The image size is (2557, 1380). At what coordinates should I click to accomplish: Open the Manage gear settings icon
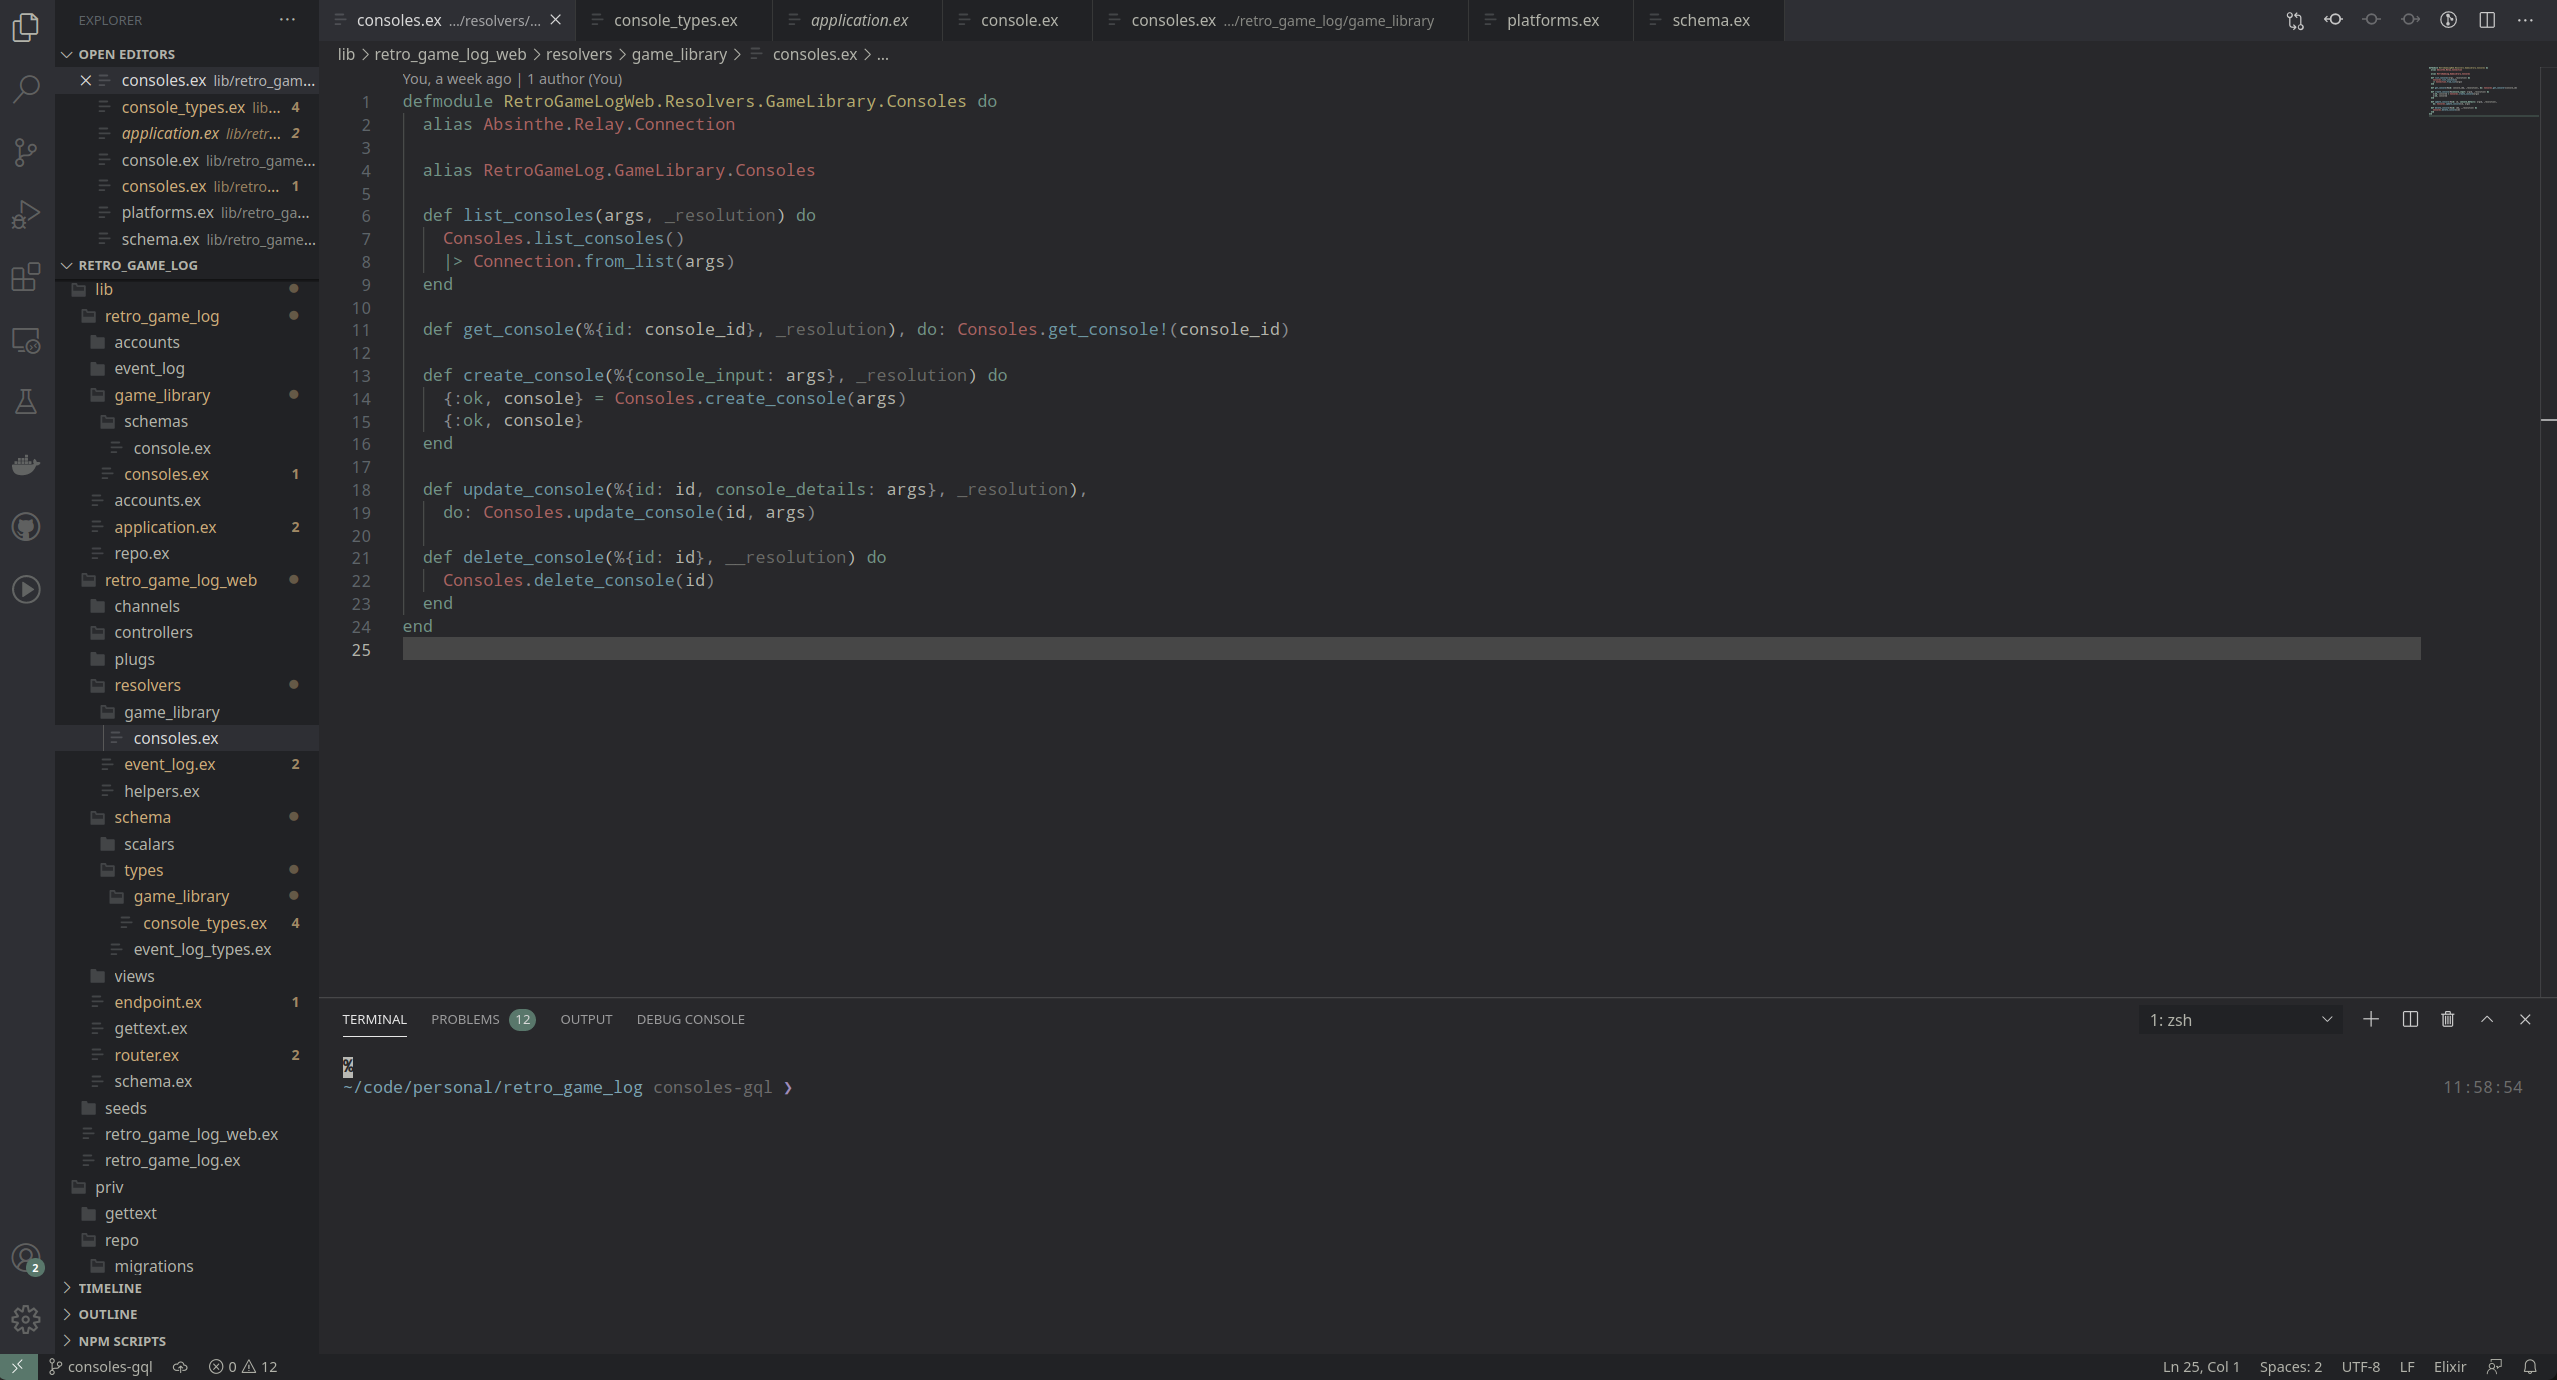coord(26,1319)
